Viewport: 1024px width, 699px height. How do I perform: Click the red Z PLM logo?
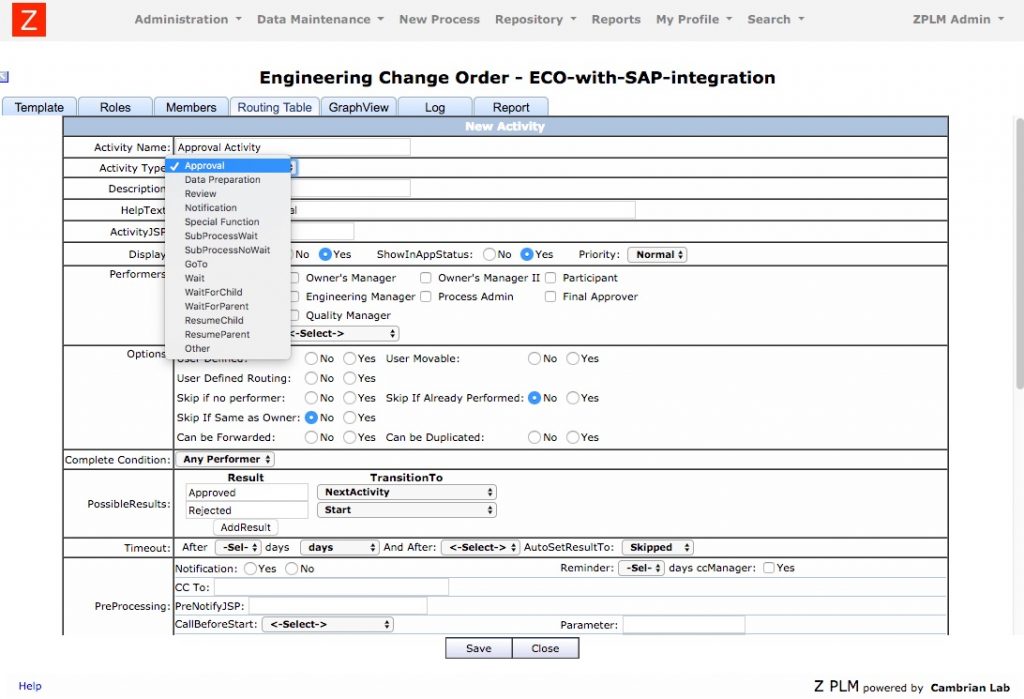click(27, 19)
